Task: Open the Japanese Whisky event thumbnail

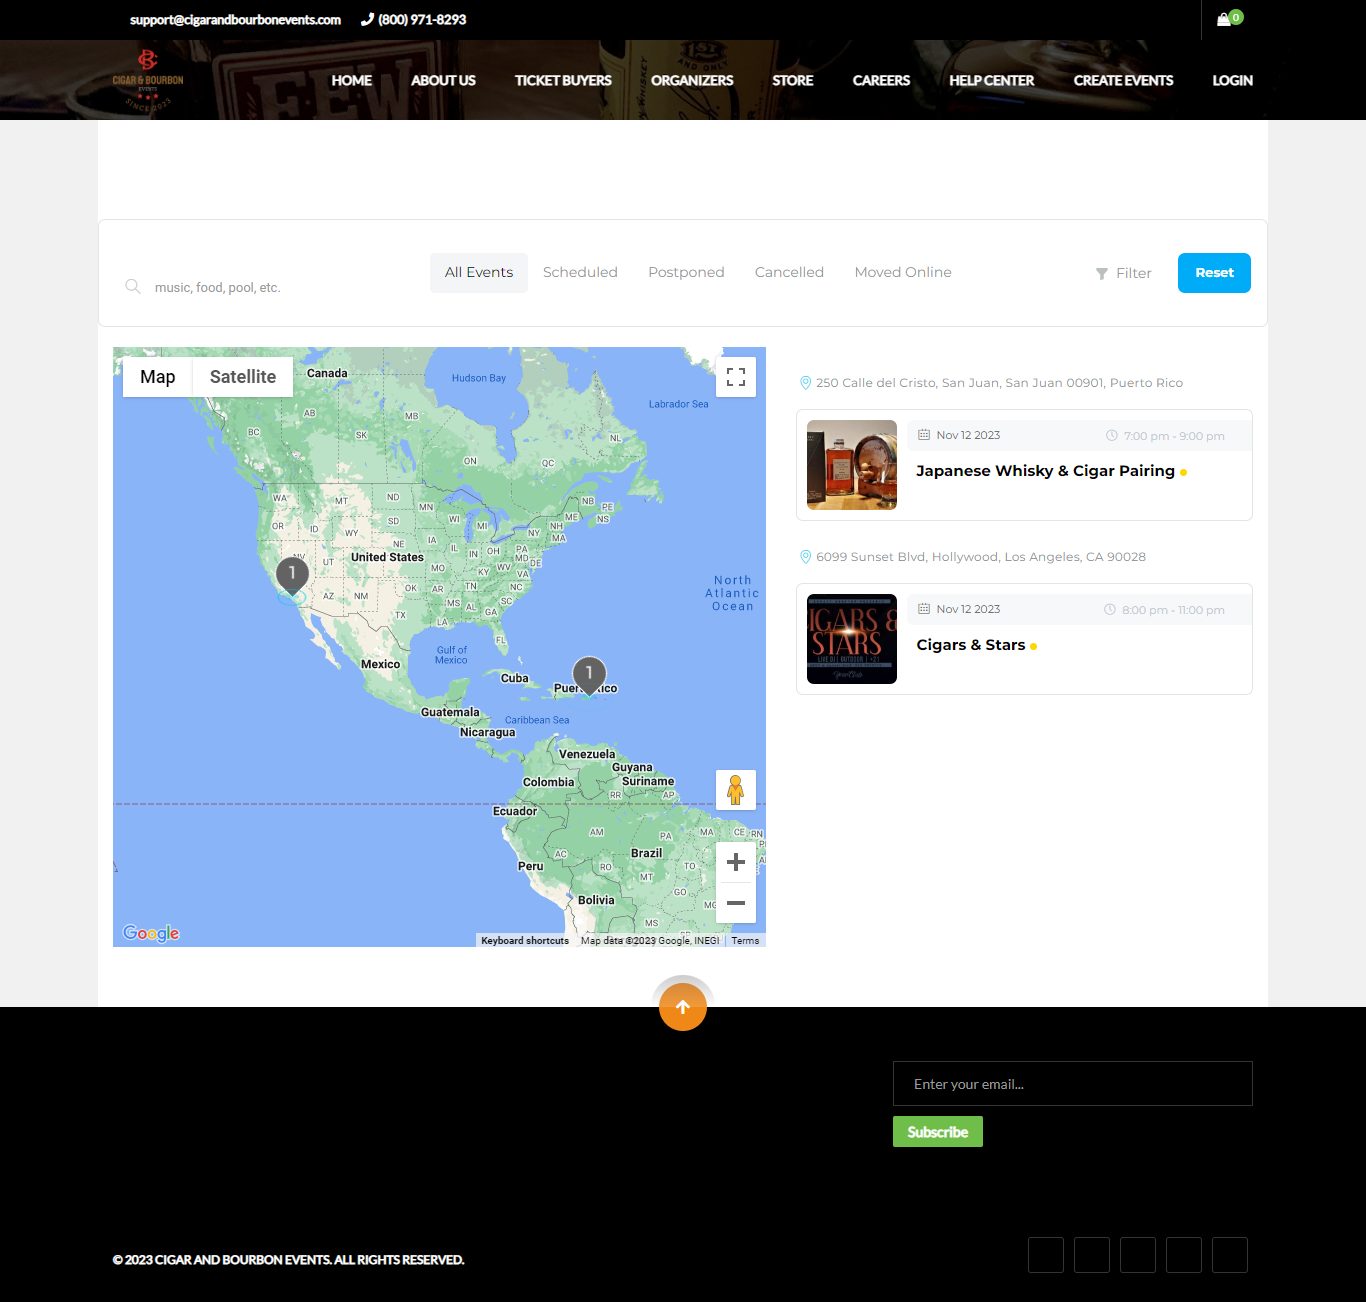Action: pyautogui.click(x=852, y=465)
